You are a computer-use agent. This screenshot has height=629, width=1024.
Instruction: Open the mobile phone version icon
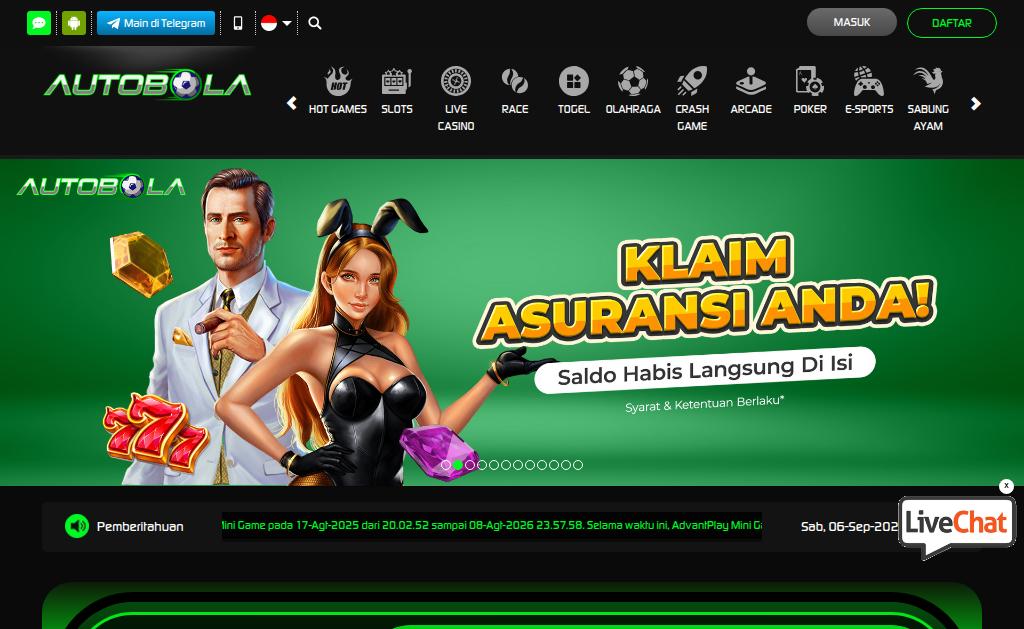[x=238, y=23]
